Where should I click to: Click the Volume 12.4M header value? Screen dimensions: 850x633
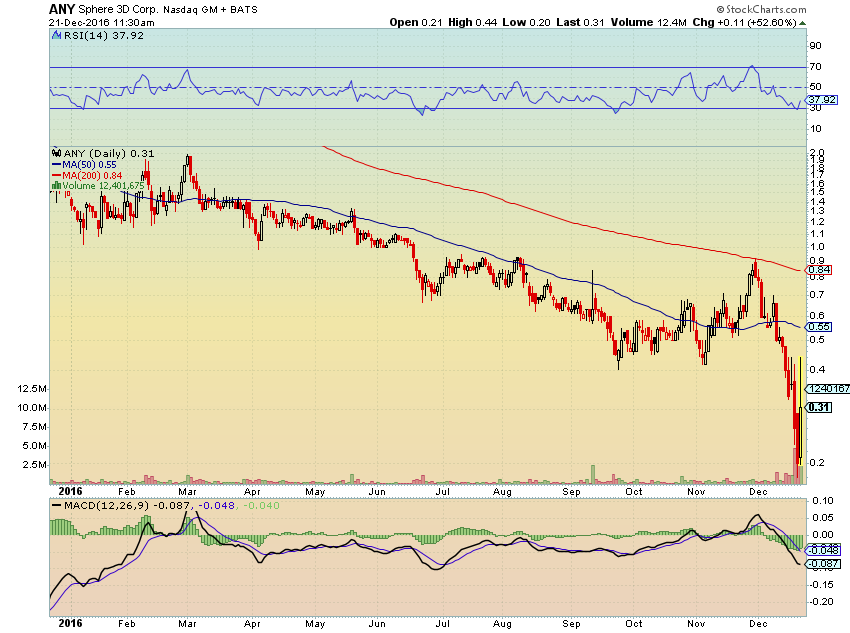coord(649,22)
